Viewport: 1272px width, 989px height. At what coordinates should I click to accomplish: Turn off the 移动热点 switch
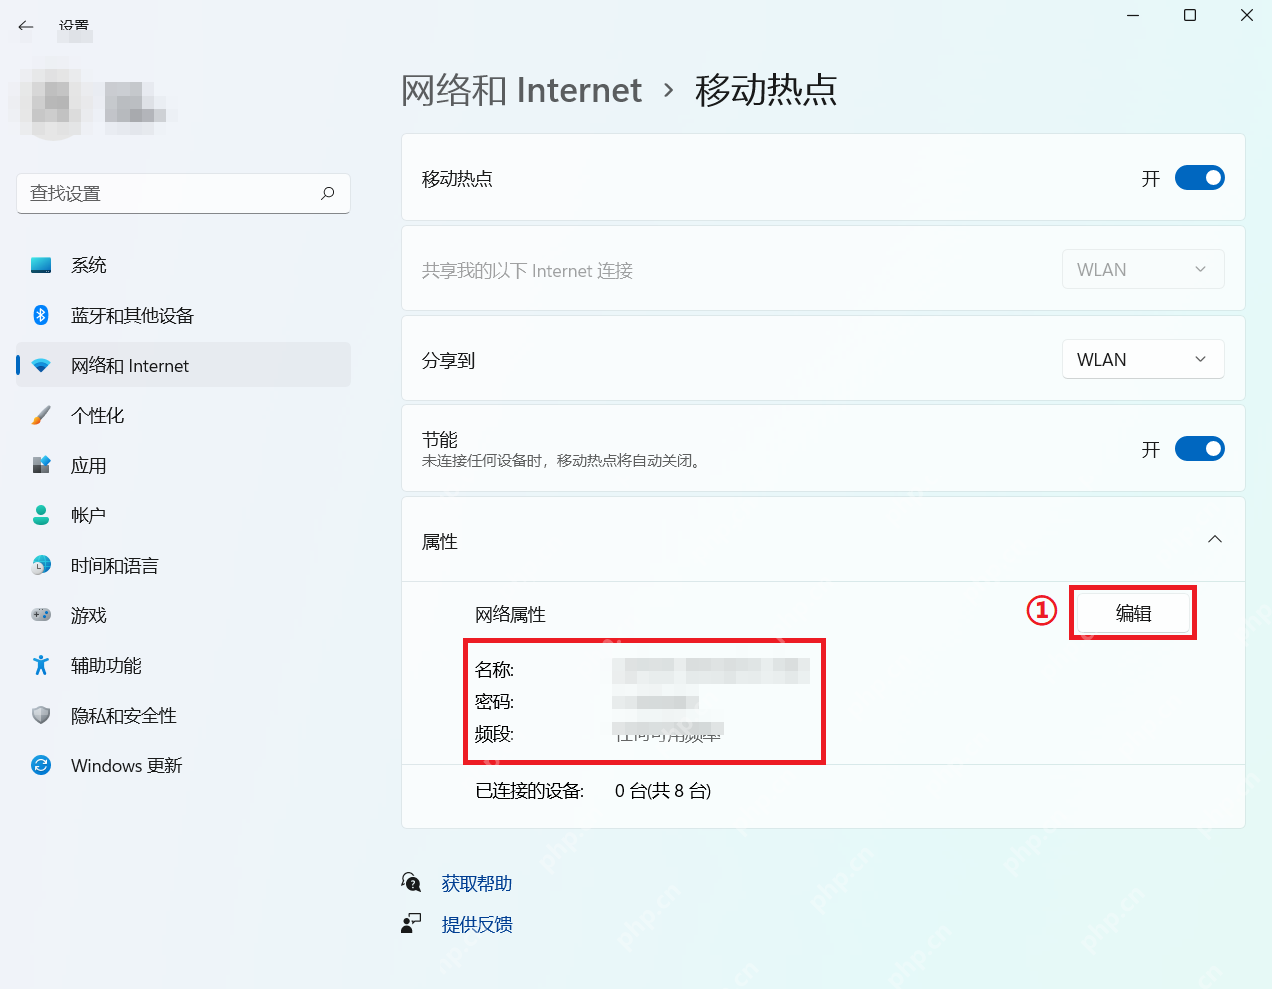[x=1199, y=178]
